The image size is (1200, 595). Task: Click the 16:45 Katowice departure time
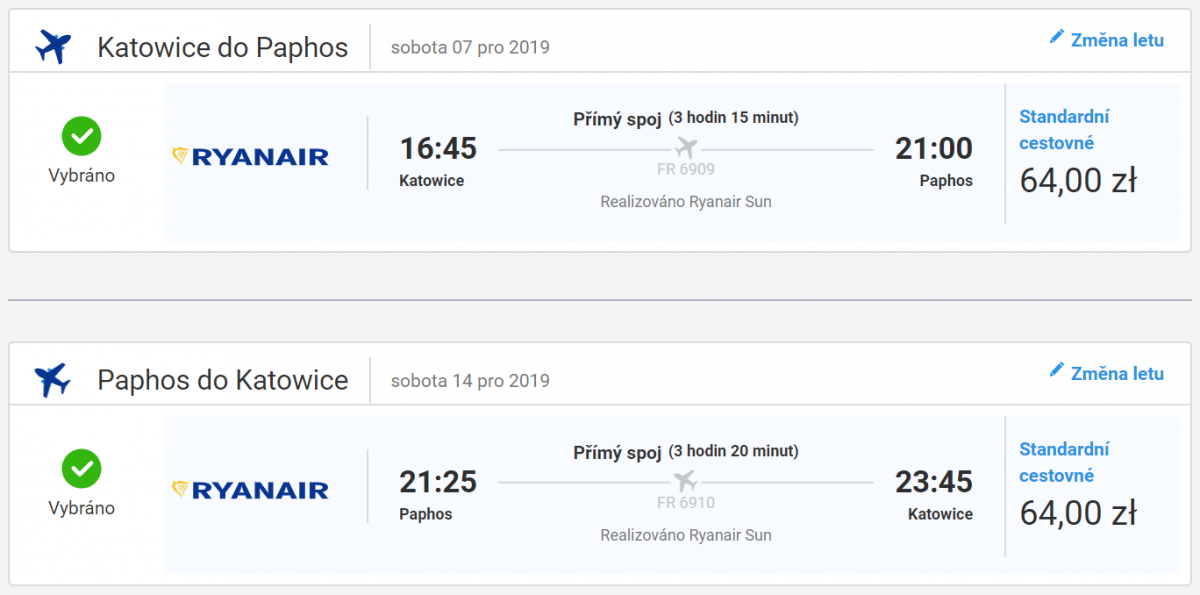[438, 149]
